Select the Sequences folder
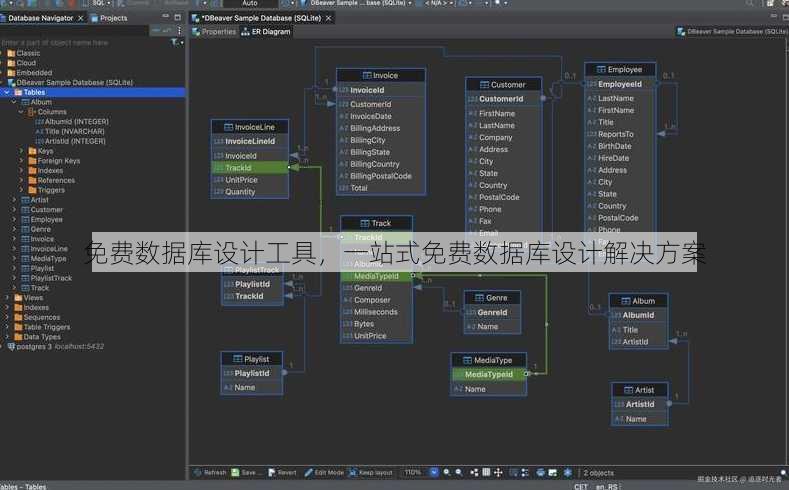The height and width of the screenshot is (490, 789). [x=37, y=317]
